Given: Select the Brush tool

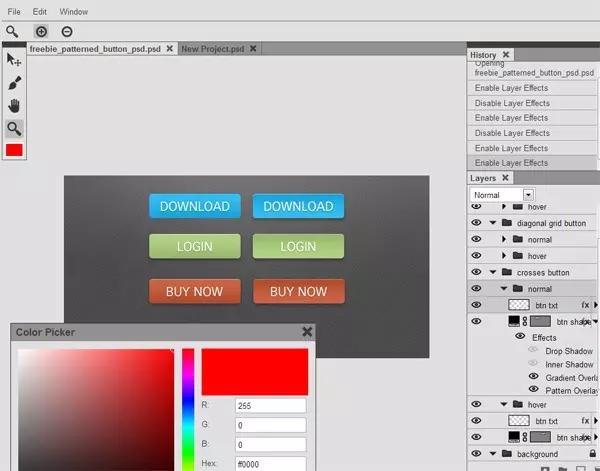Looking at the screenshot, I should 14,83.
